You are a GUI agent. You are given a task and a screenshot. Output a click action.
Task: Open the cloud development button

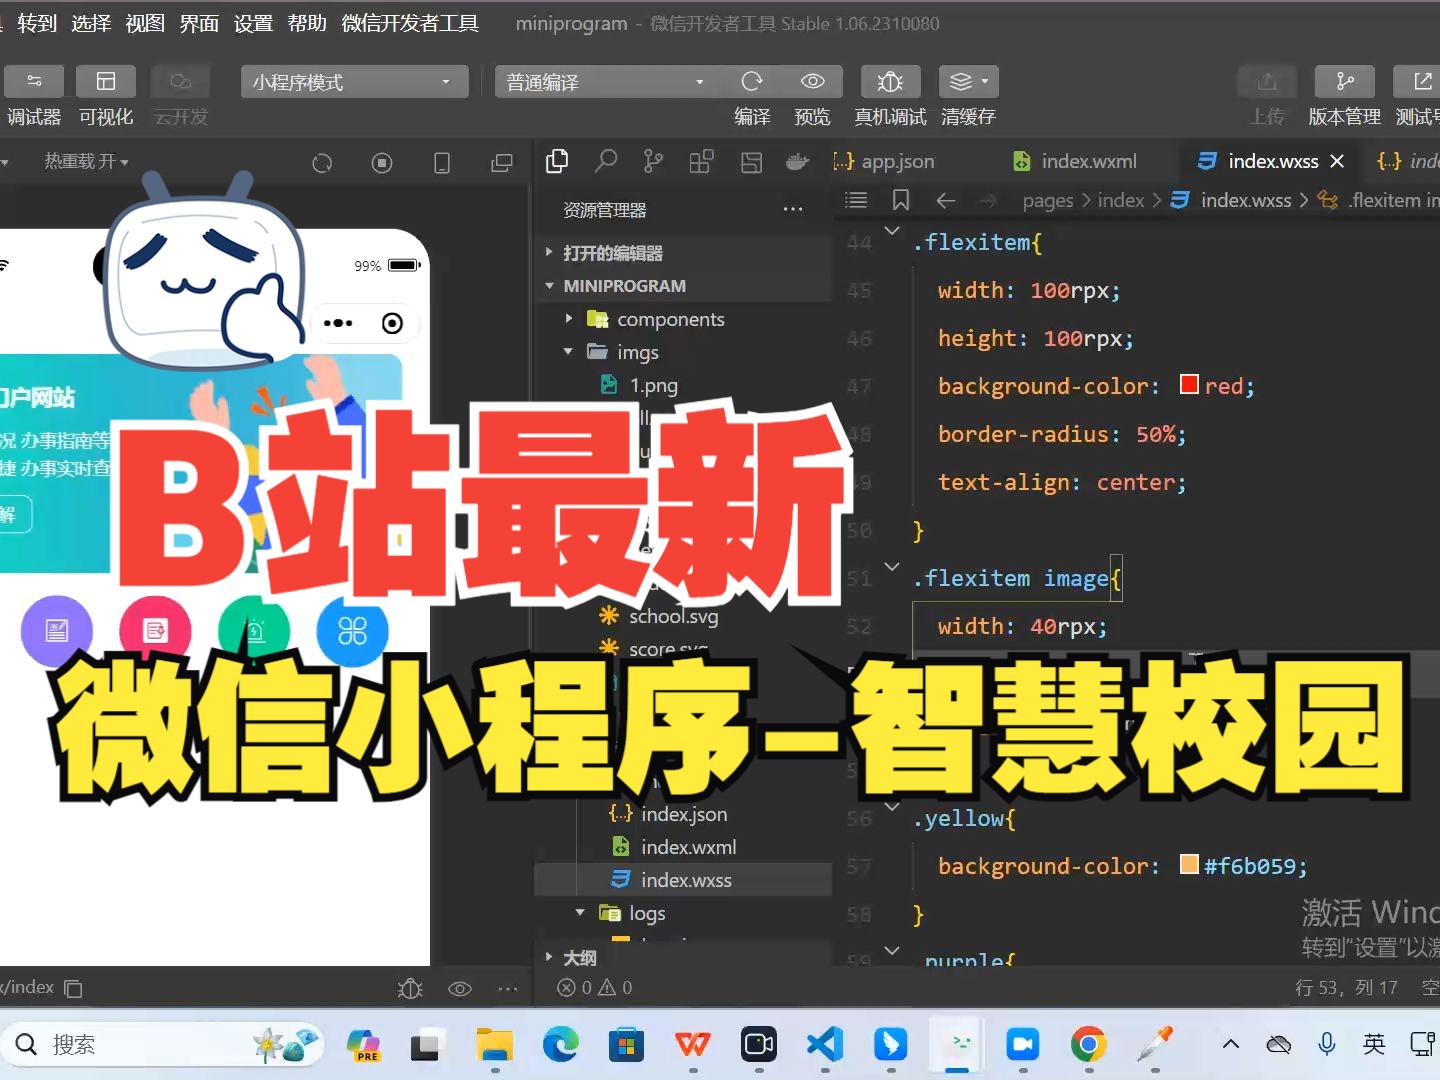(x=180, y=81)
